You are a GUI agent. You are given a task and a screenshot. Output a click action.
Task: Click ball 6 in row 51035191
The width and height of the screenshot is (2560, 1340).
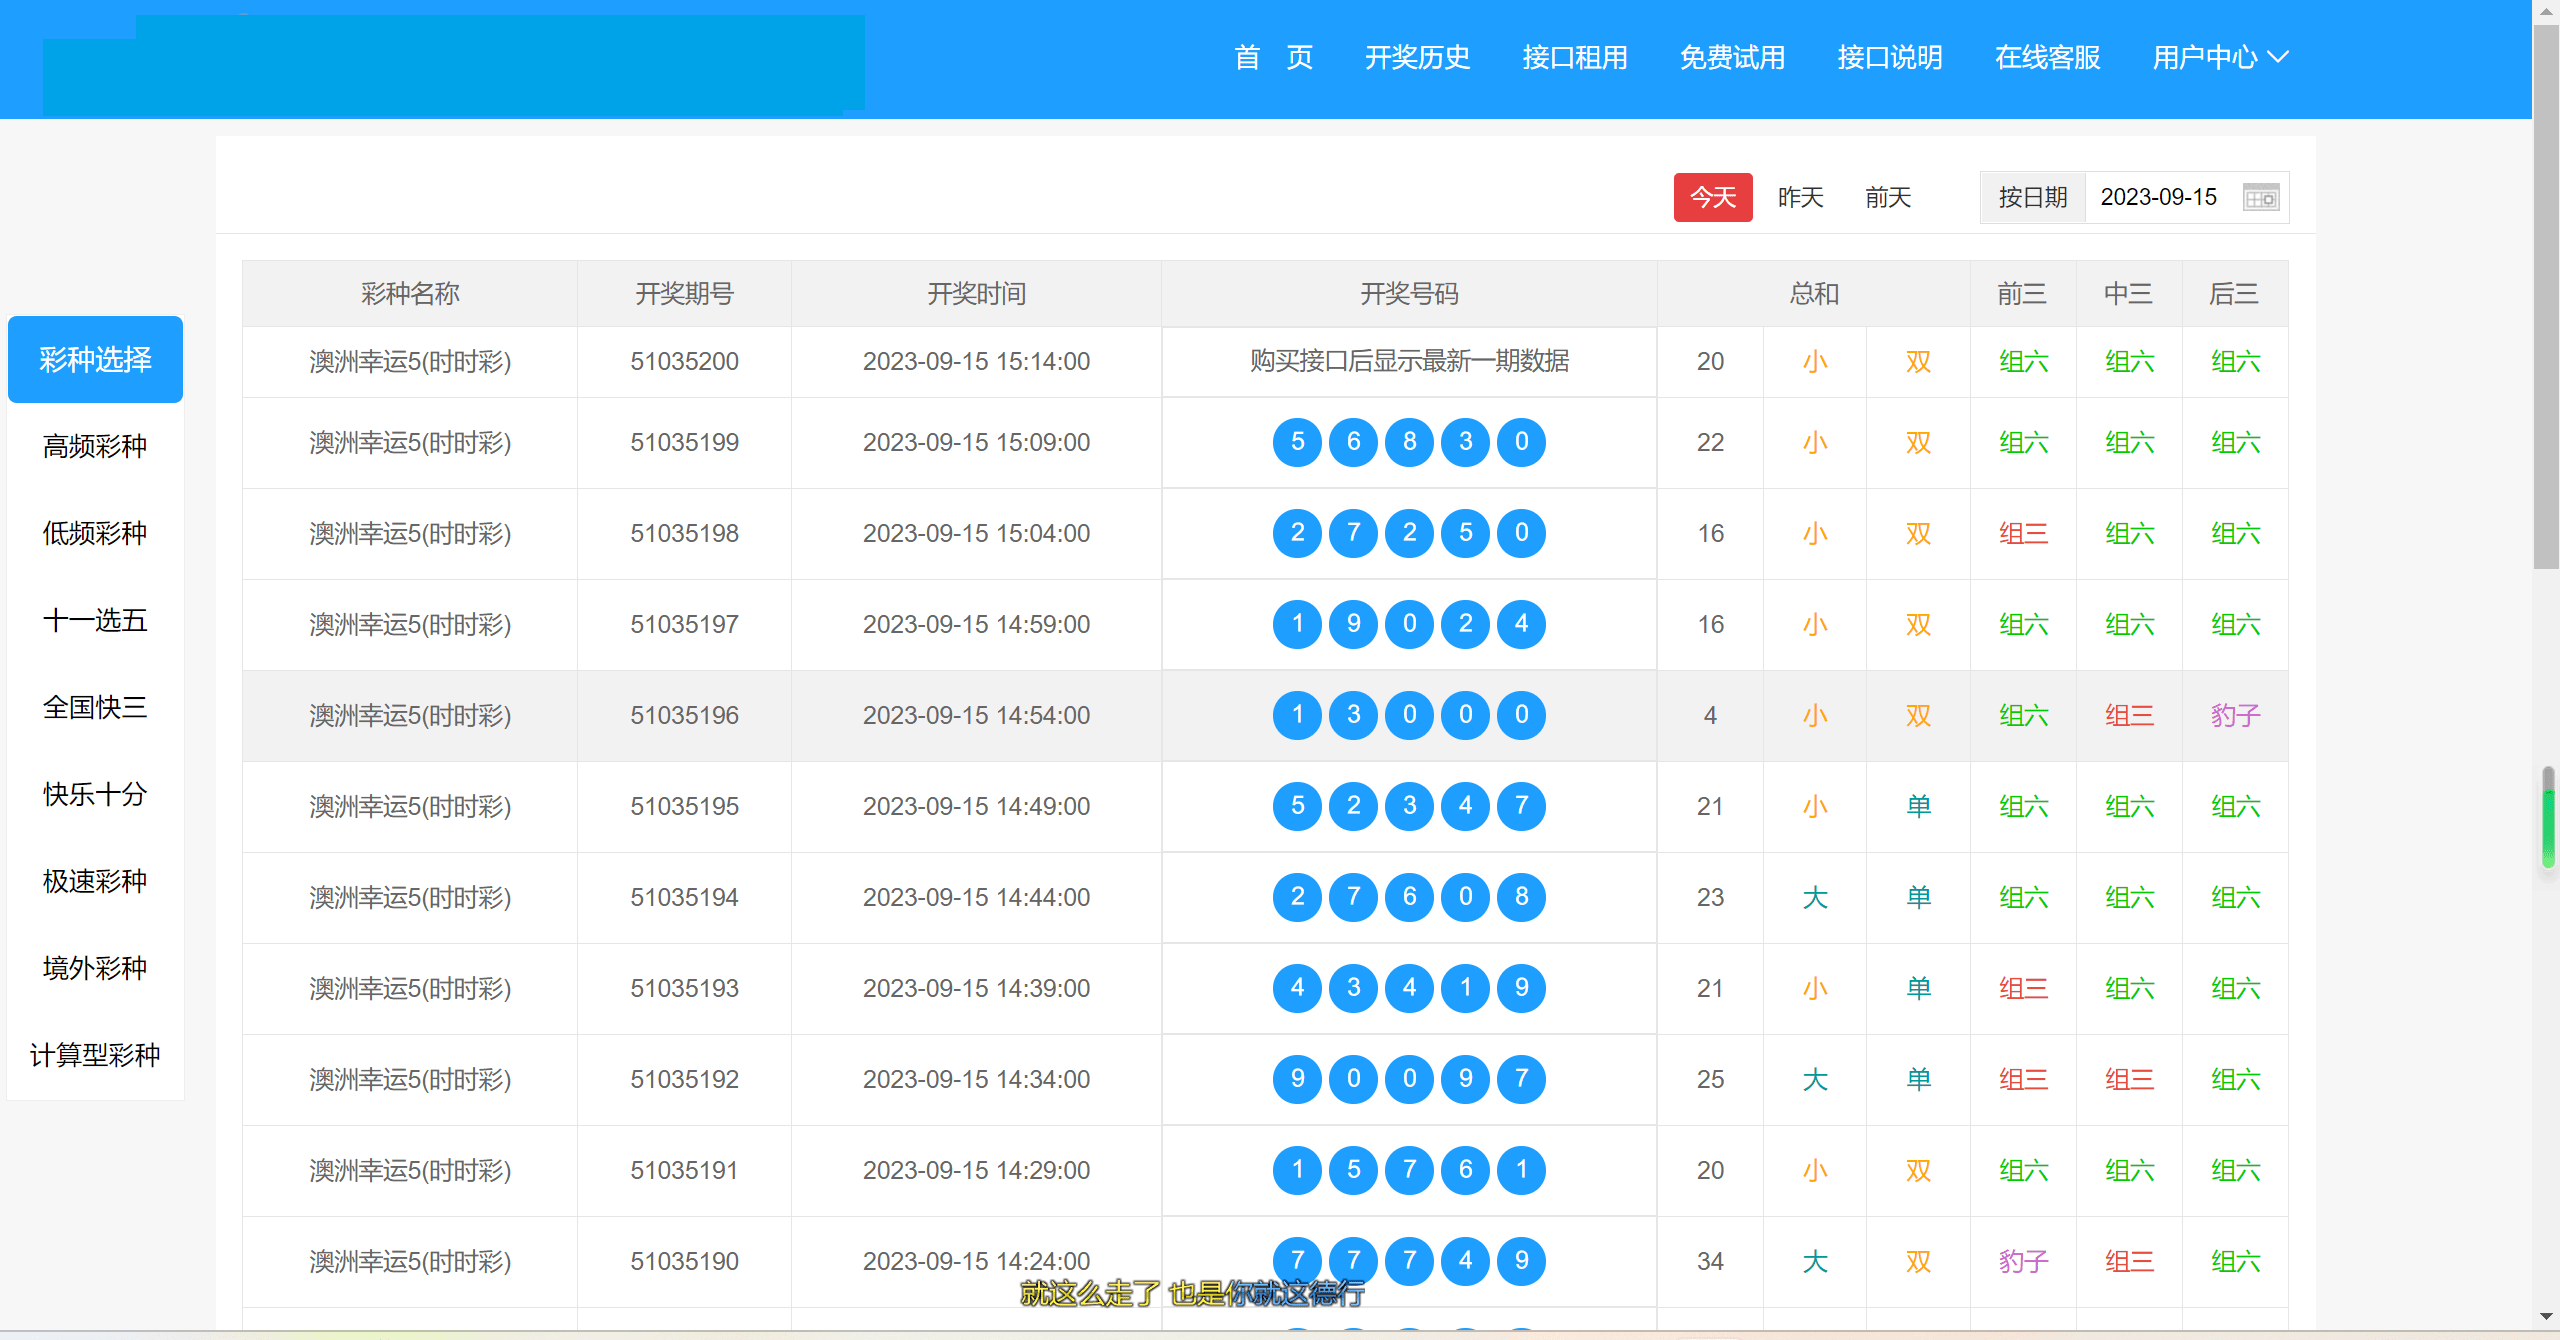(1465, 1170)
